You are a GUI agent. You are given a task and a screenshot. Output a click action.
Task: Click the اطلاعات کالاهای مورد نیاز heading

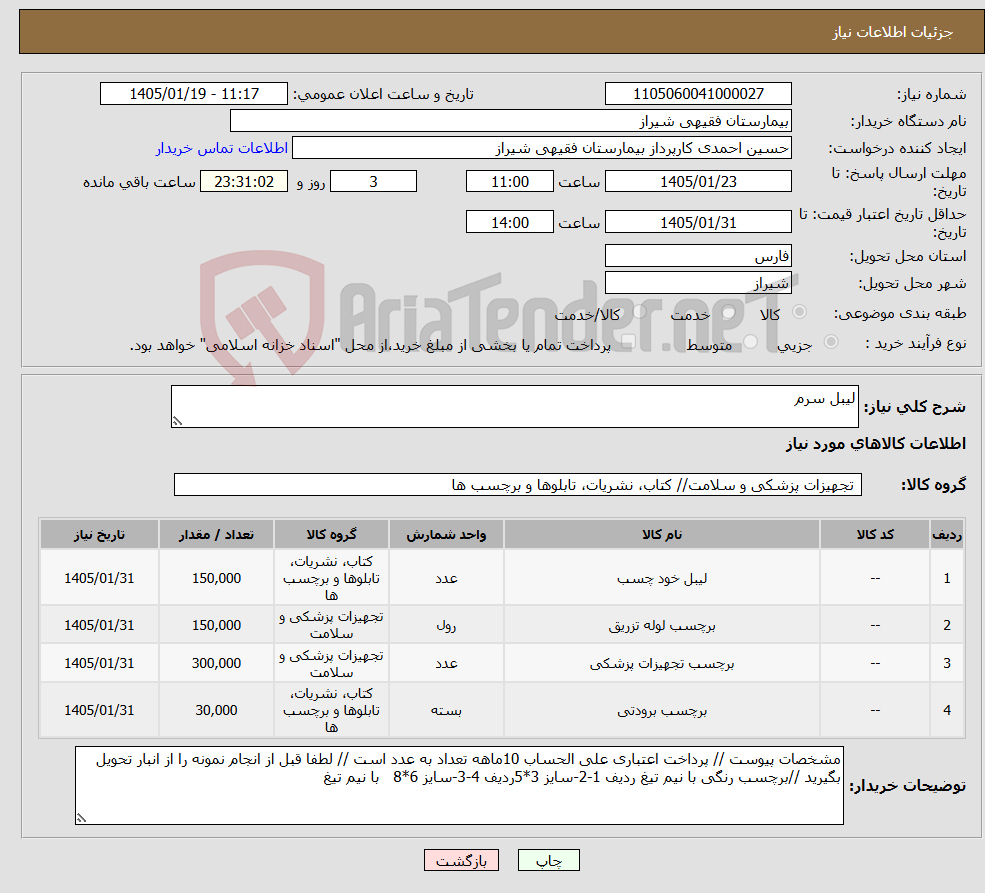pos(876,444)
